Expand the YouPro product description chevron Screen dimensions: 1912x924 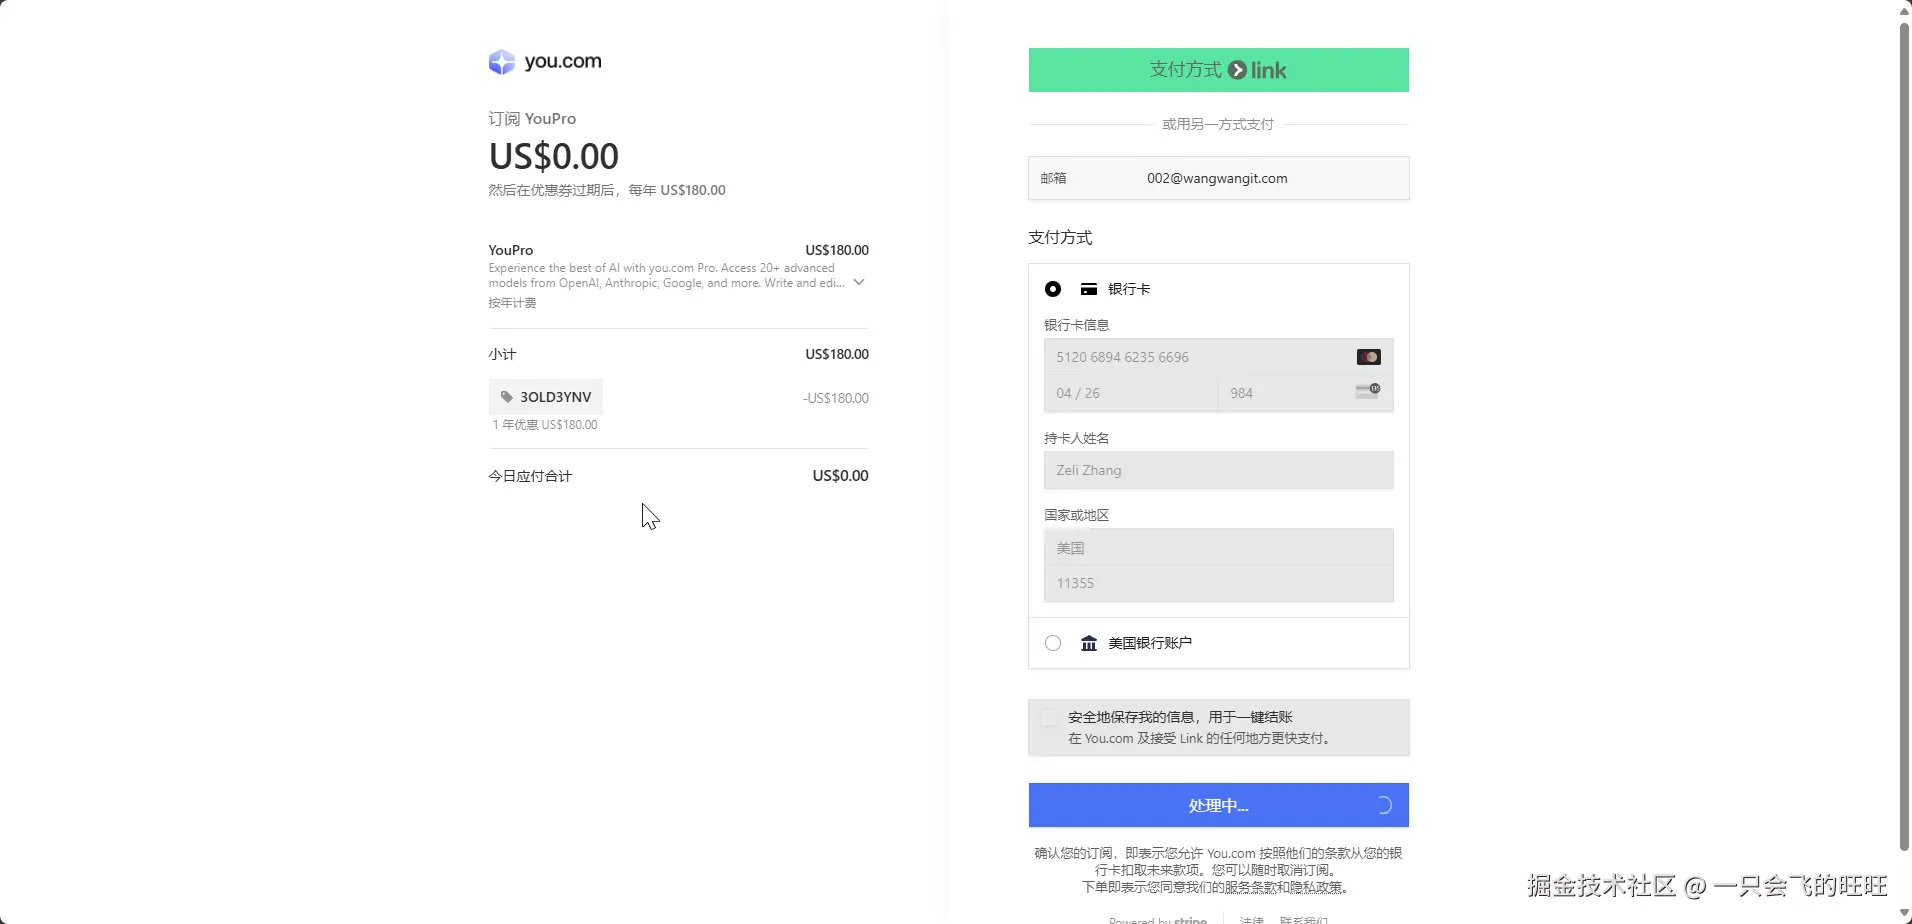tap(858, 282)
